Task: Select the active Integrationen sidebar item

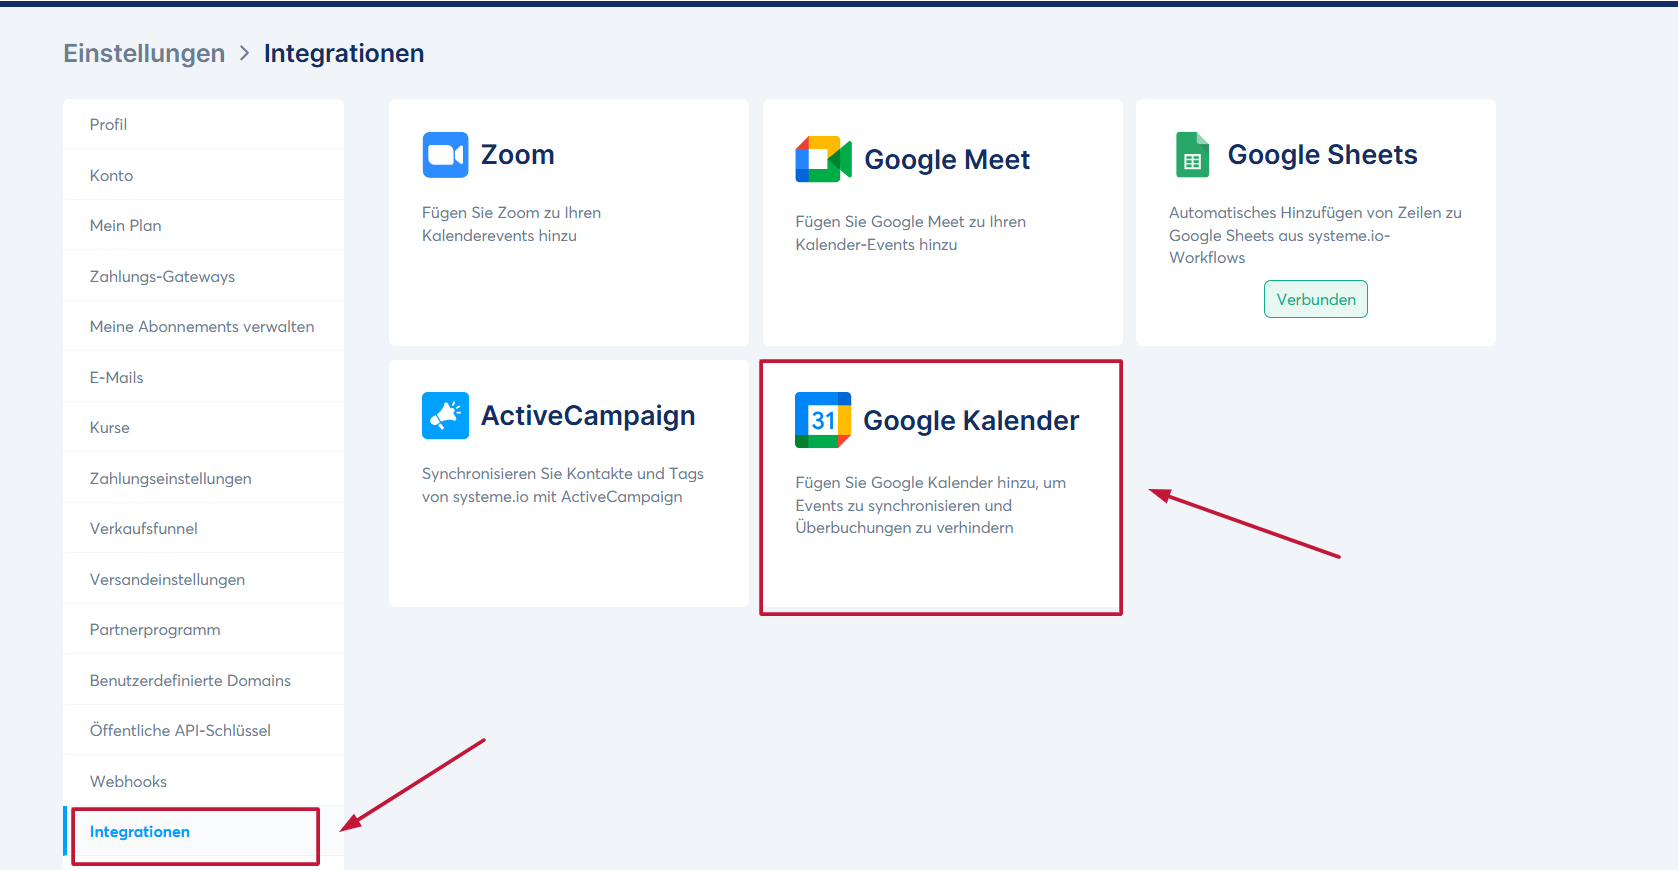Action: (204, 831)
